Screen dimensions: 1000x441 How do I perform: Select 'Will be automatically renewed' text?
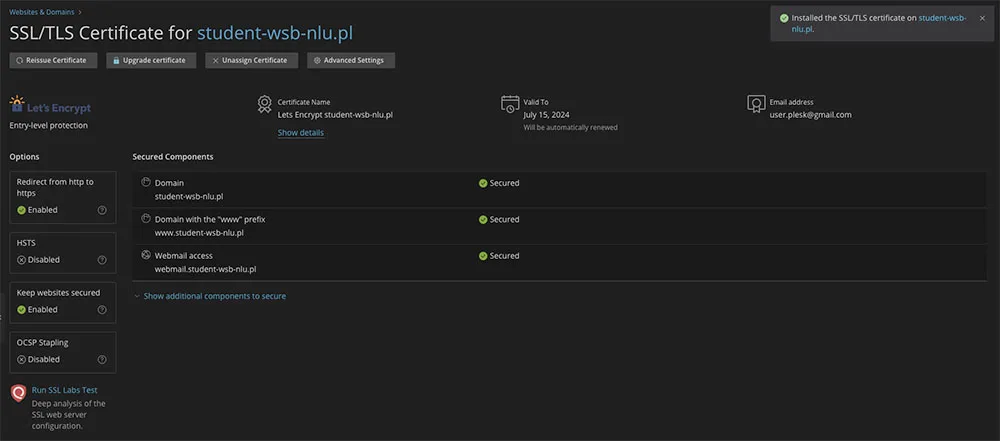[570, 128]
